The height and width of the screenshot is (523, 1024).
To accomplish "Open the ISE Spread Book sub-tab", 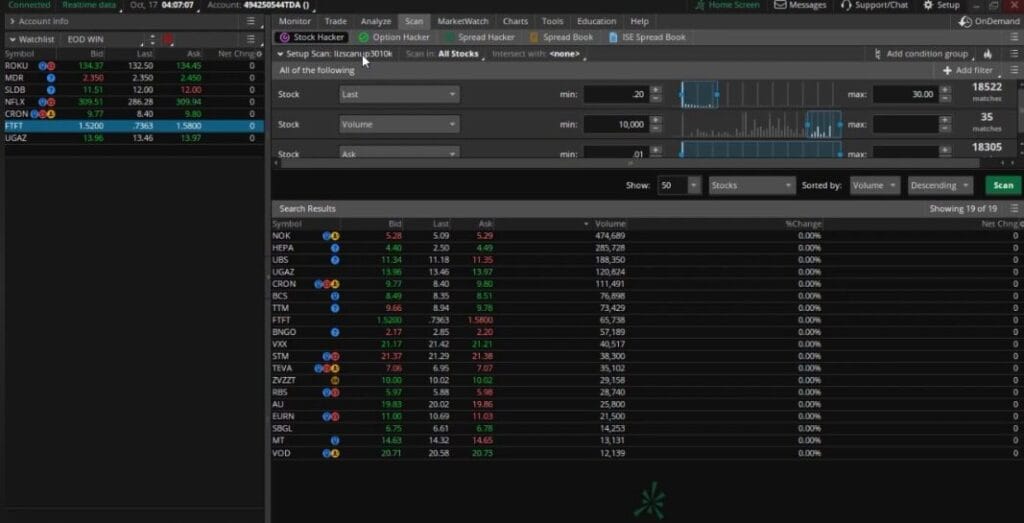I will coord(647,37).
